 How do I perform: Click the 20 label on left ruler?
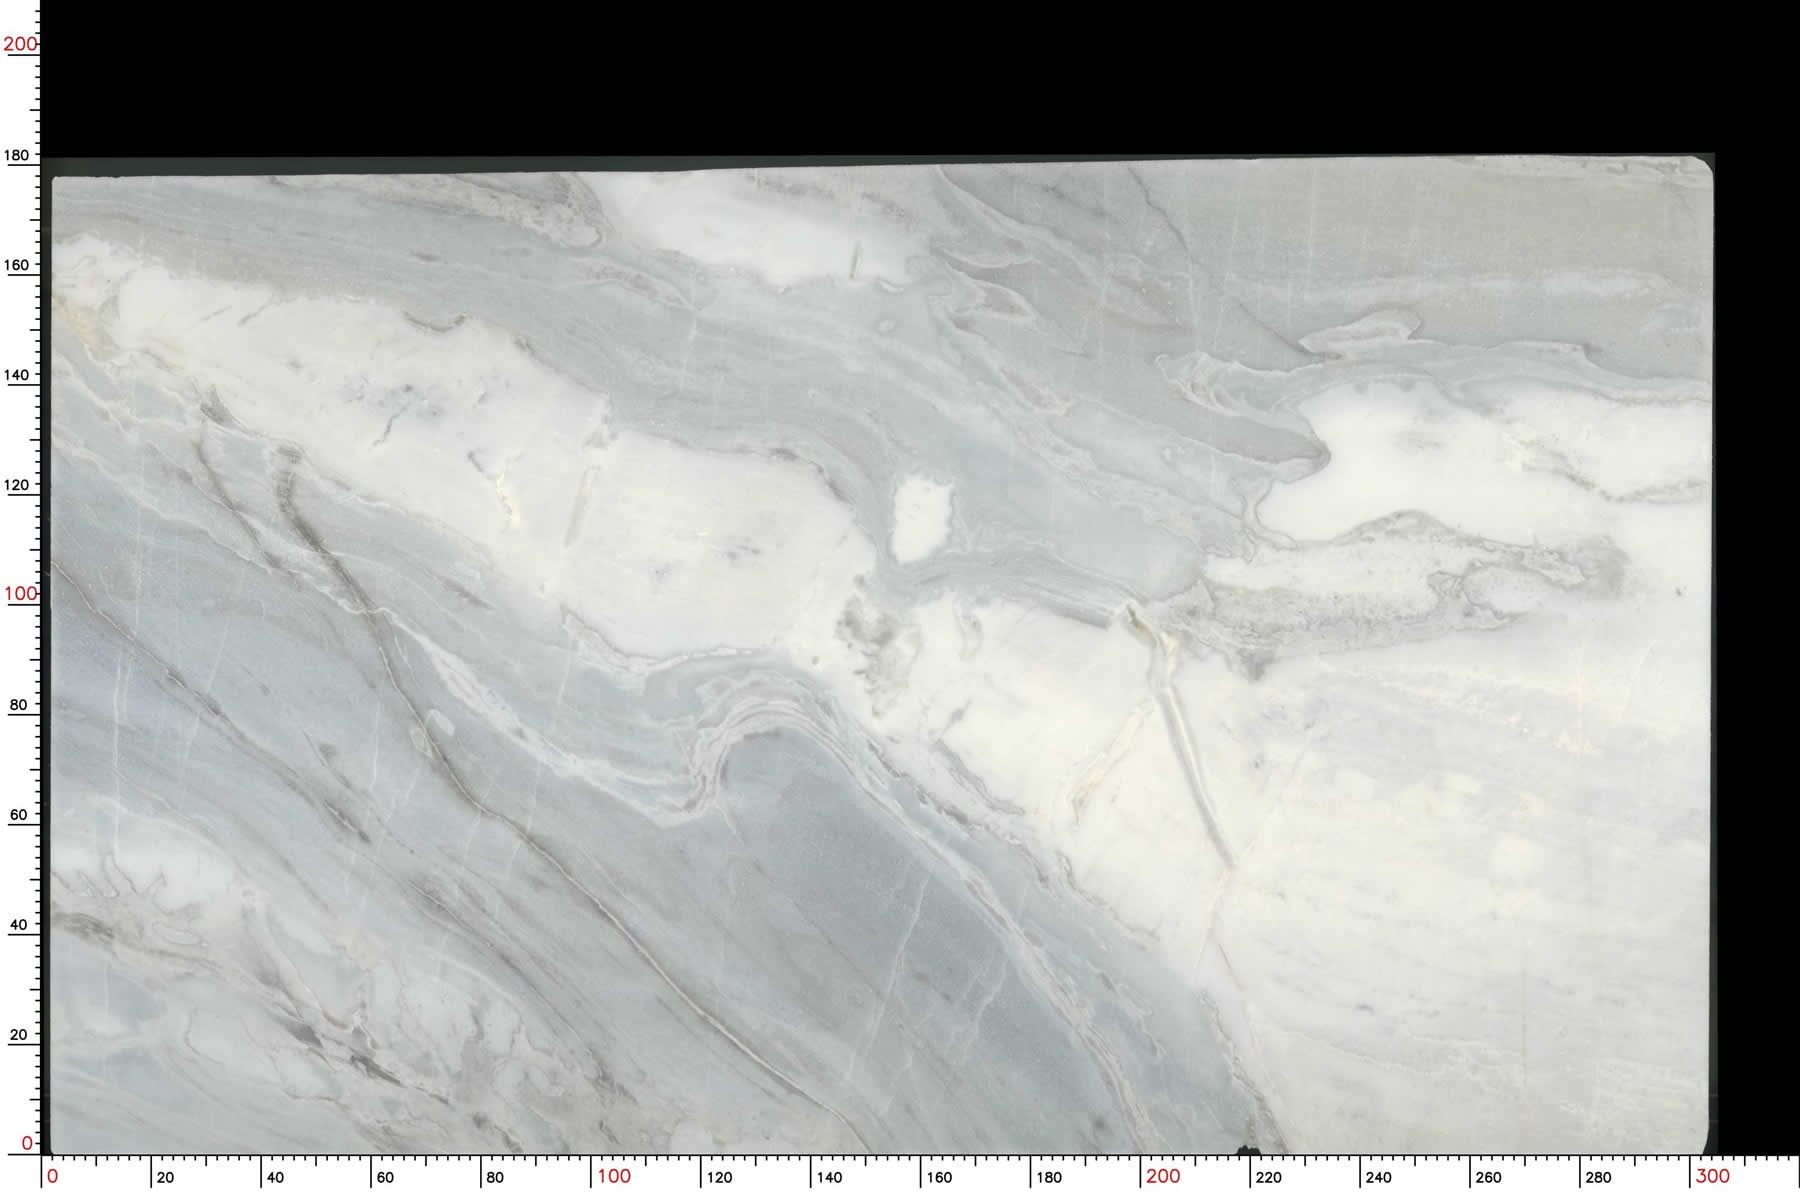coord(18,1035)
